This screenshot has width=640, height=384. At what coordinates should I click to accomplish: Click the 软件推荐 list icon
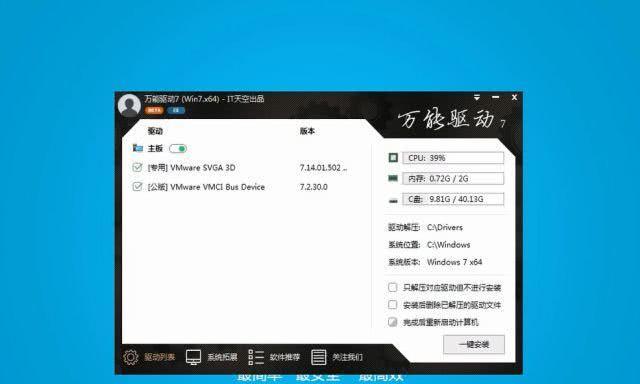click(256, 357)
